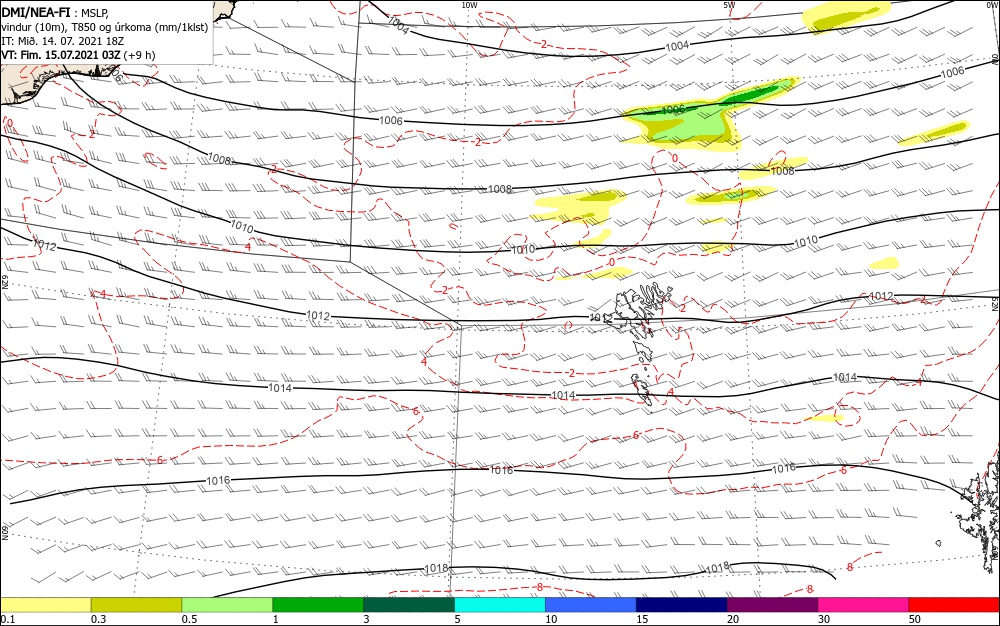Click the '60N' latitude label

(x=4, y=532)
